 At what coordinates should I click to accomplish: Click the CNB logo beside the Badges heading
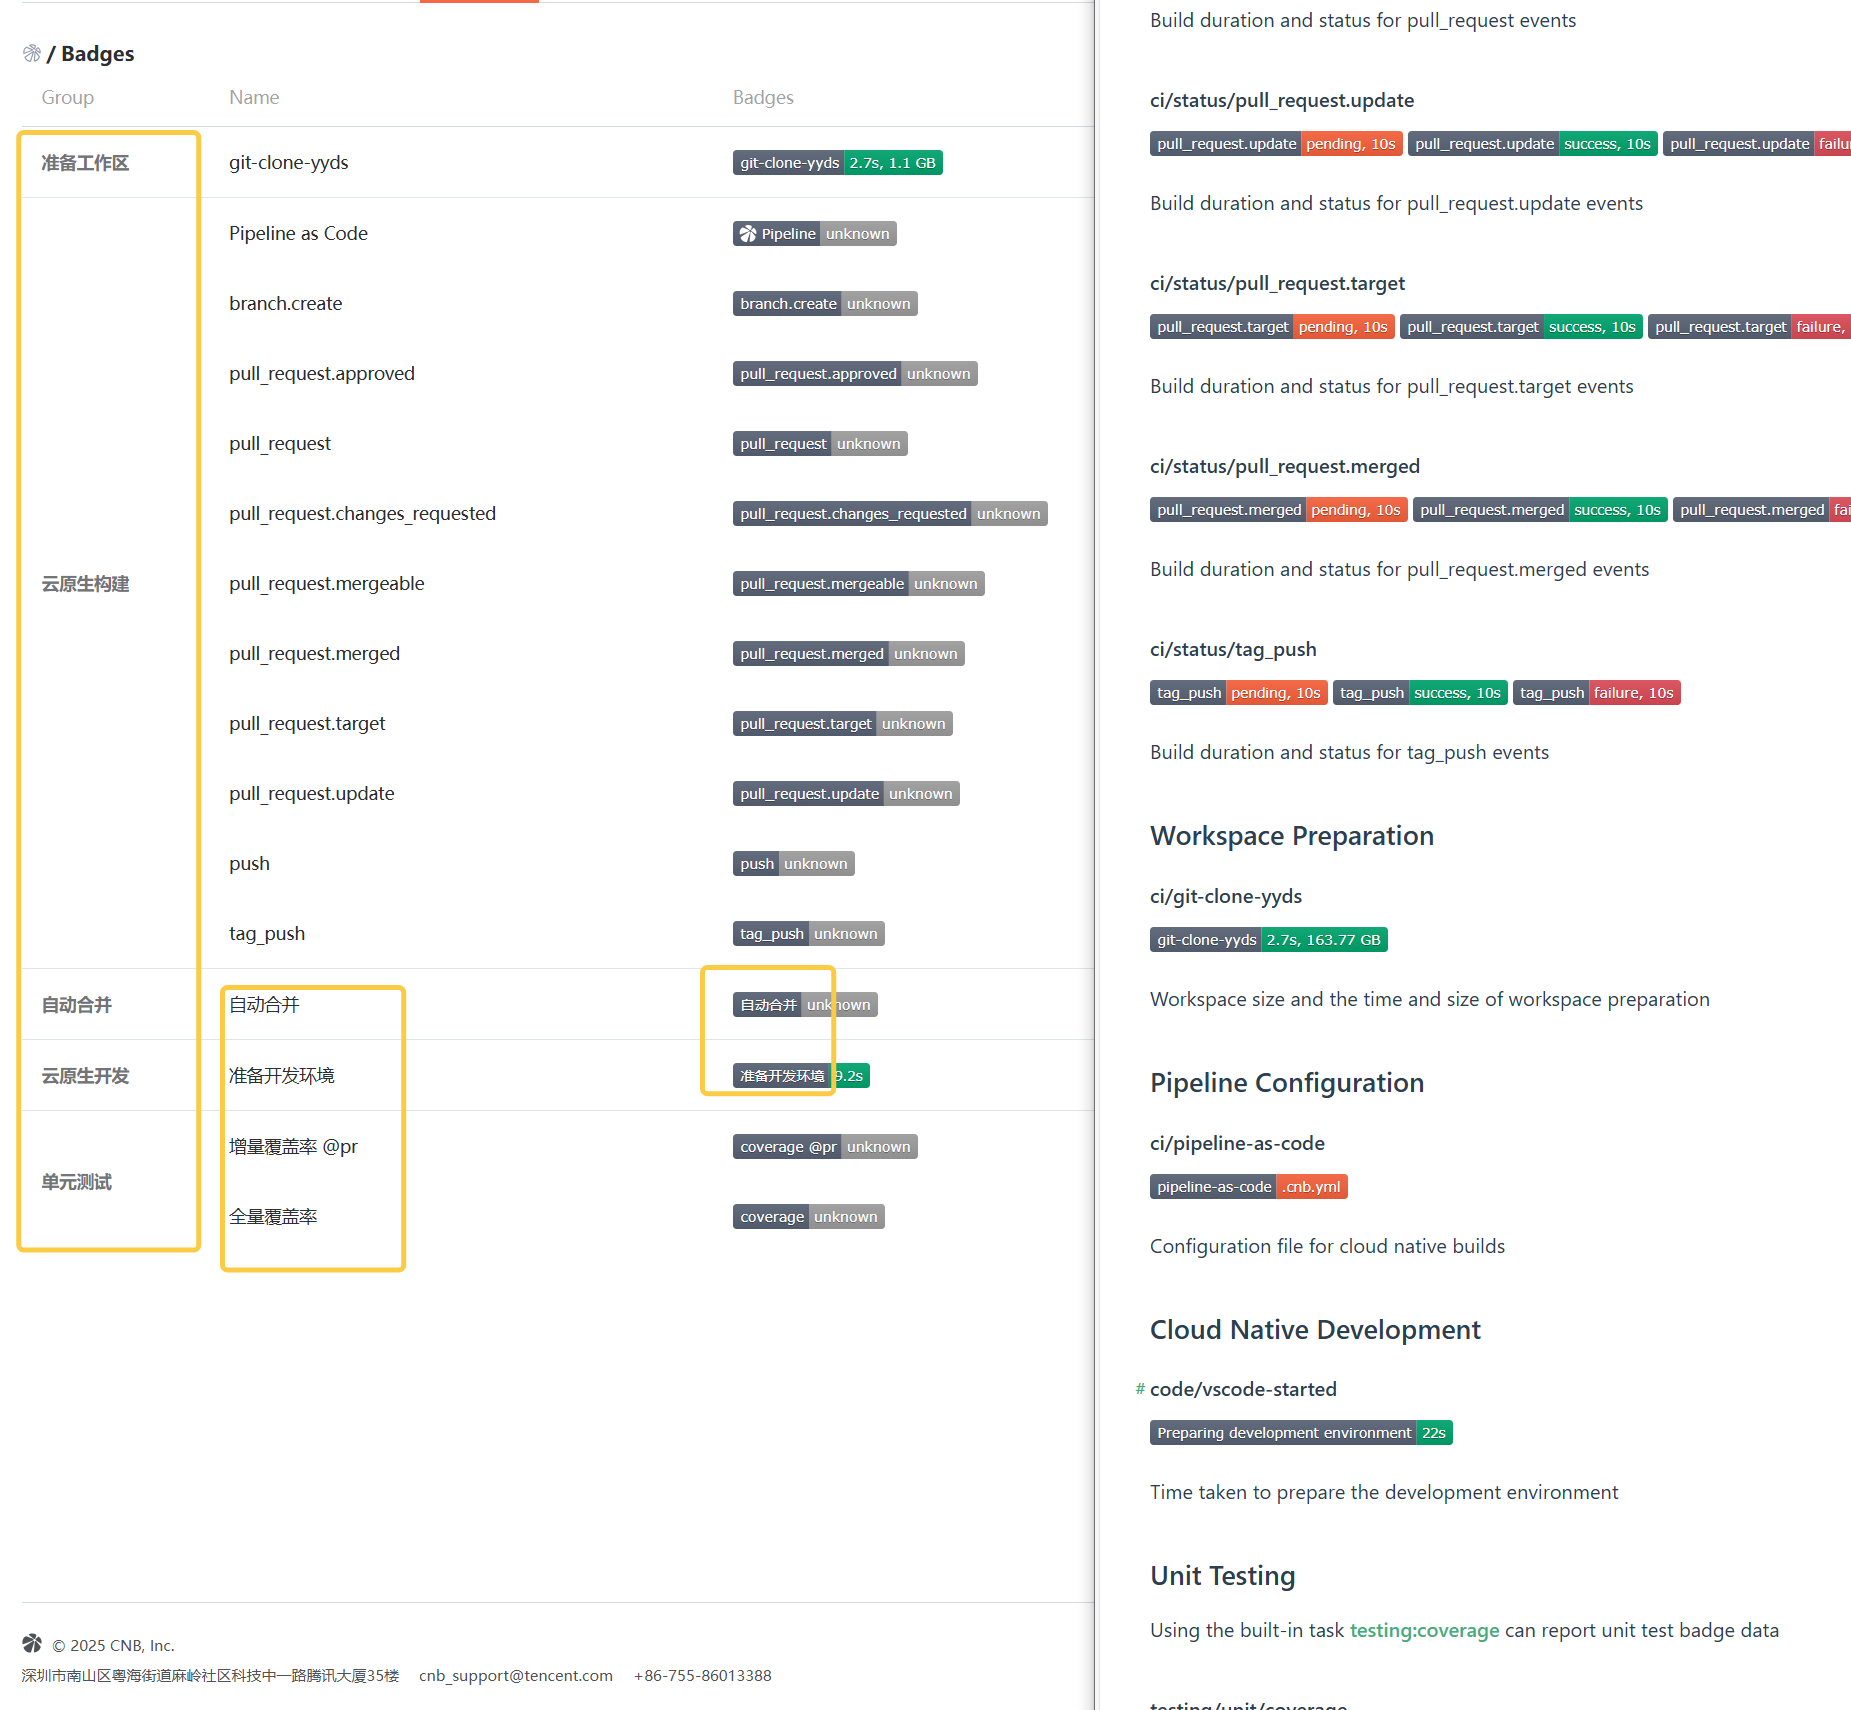pos(32,53)
